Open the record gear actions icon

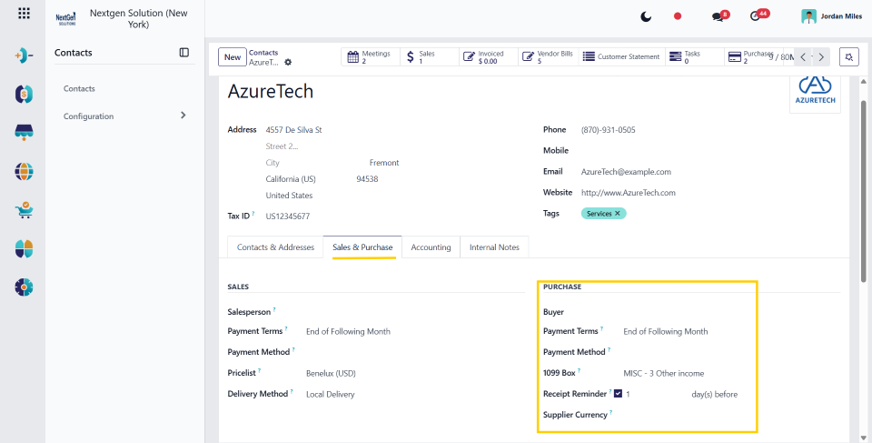(288, 62)
